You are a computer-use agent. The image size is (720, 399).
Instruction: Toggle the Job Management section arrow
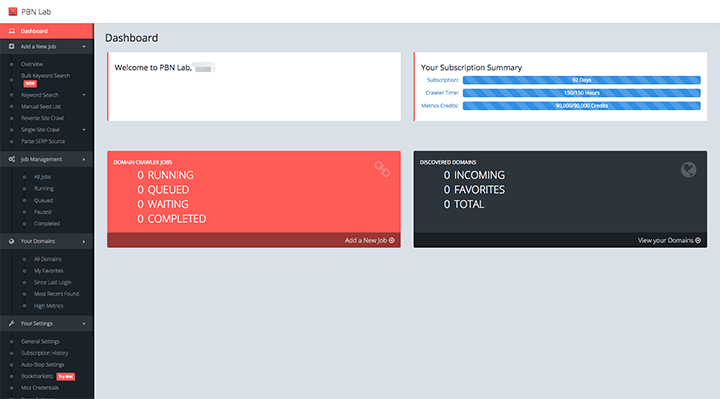click(84, 159)
